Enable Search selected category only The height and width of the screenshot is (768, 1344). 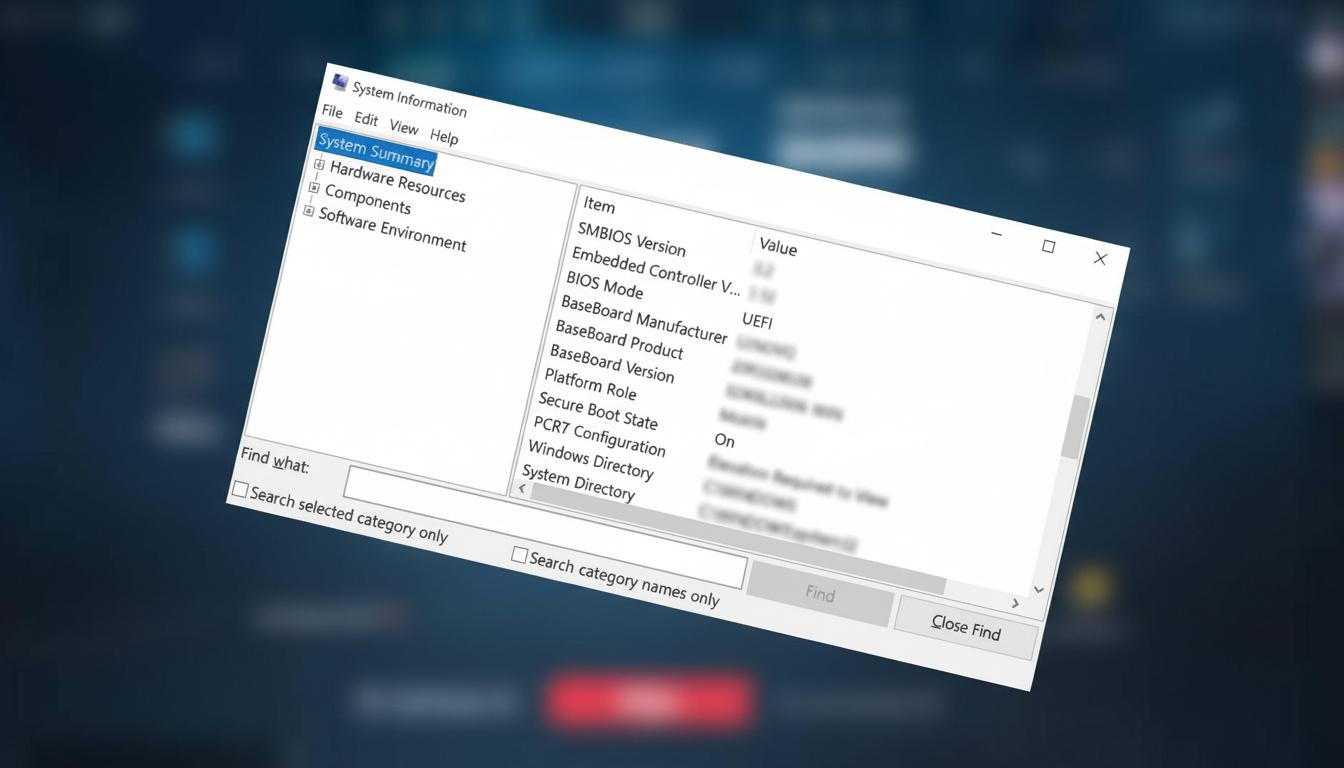point(239,490)
